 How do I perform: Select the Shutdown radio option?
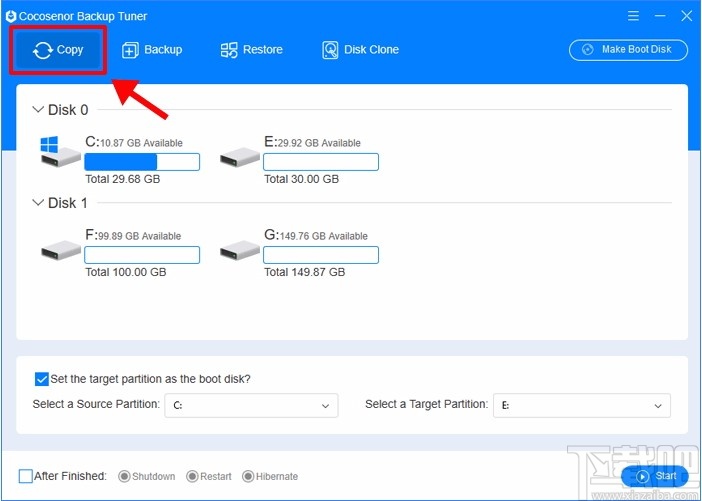pyautogui.click(x=124, y=476)
